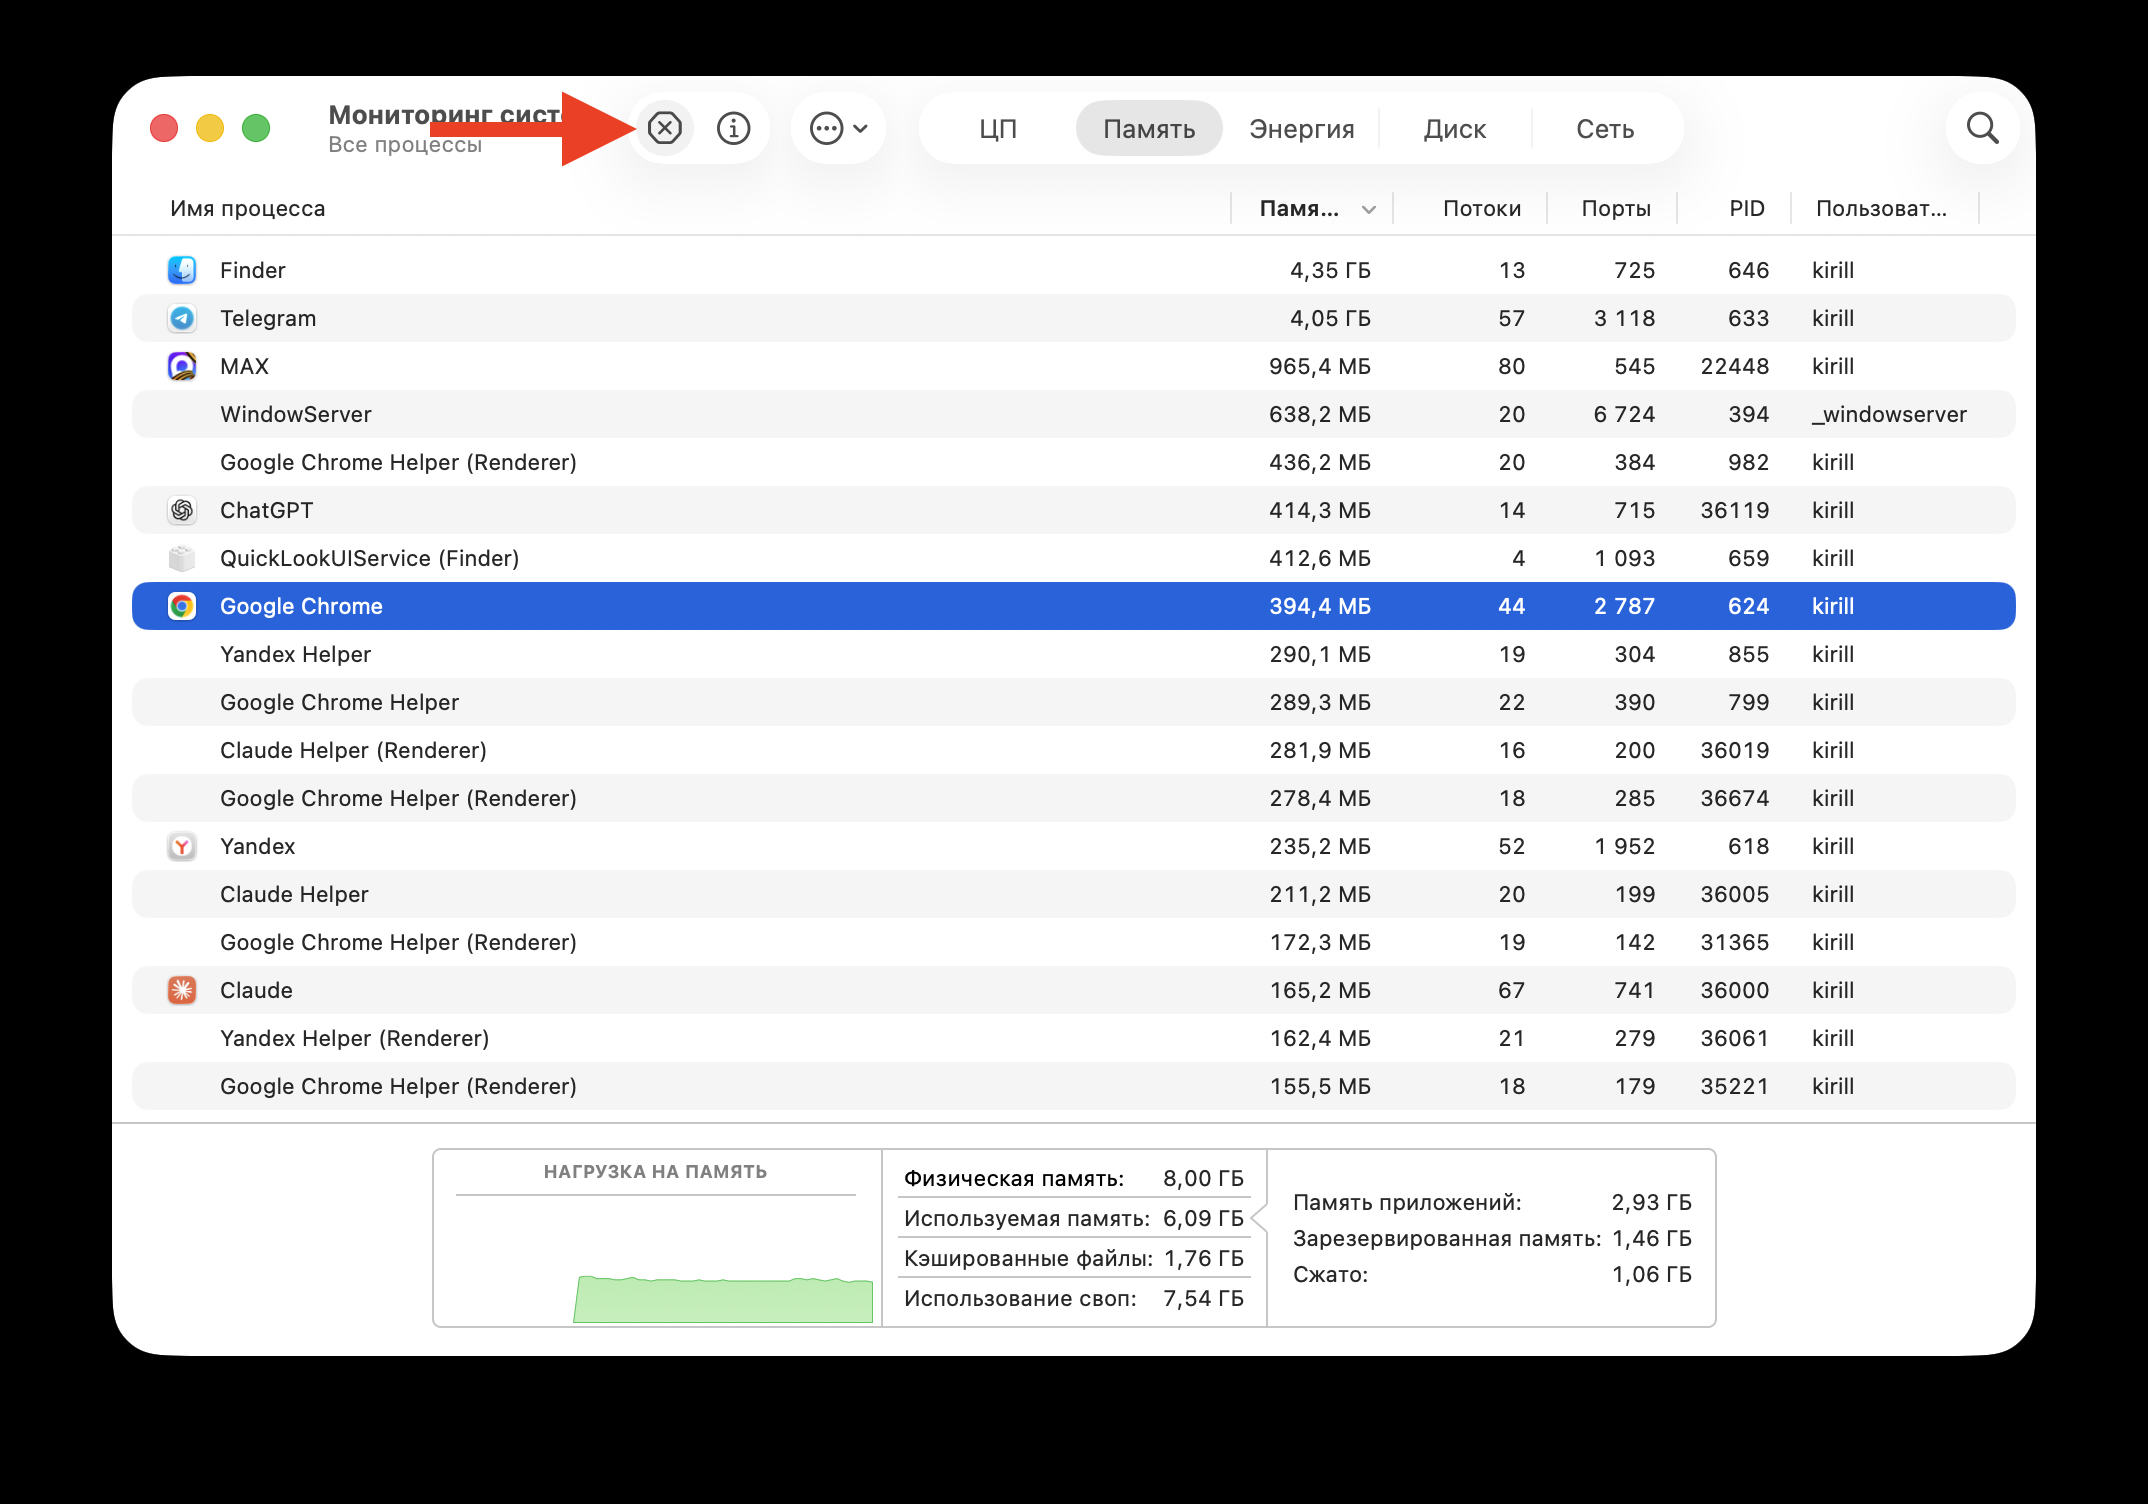Select the Finder process name
Image resolution: width=2148 pixels, height=1504 pixels.
click(x=252, y=270)
